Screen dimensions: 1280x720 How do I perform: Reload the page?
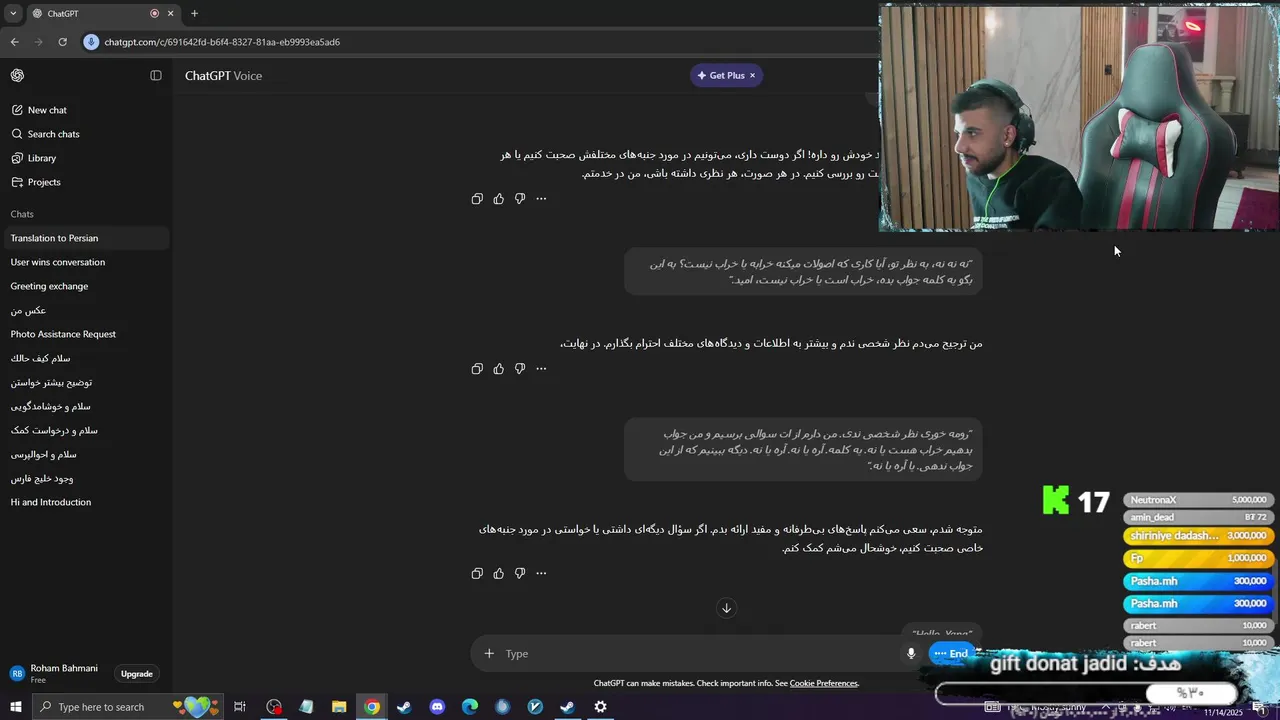[63, 42]
